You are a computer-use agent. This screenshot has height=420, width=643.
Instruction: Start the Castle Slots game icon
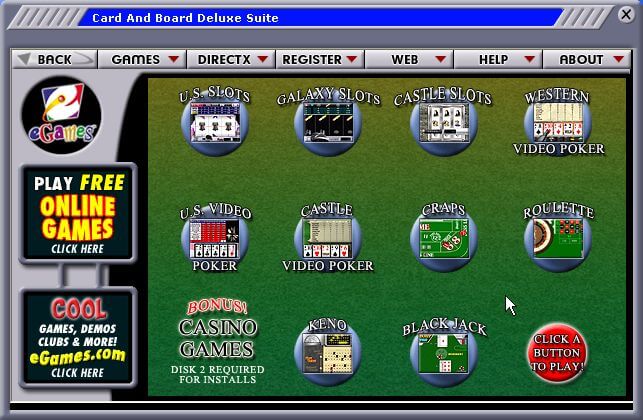coord(444,122)
